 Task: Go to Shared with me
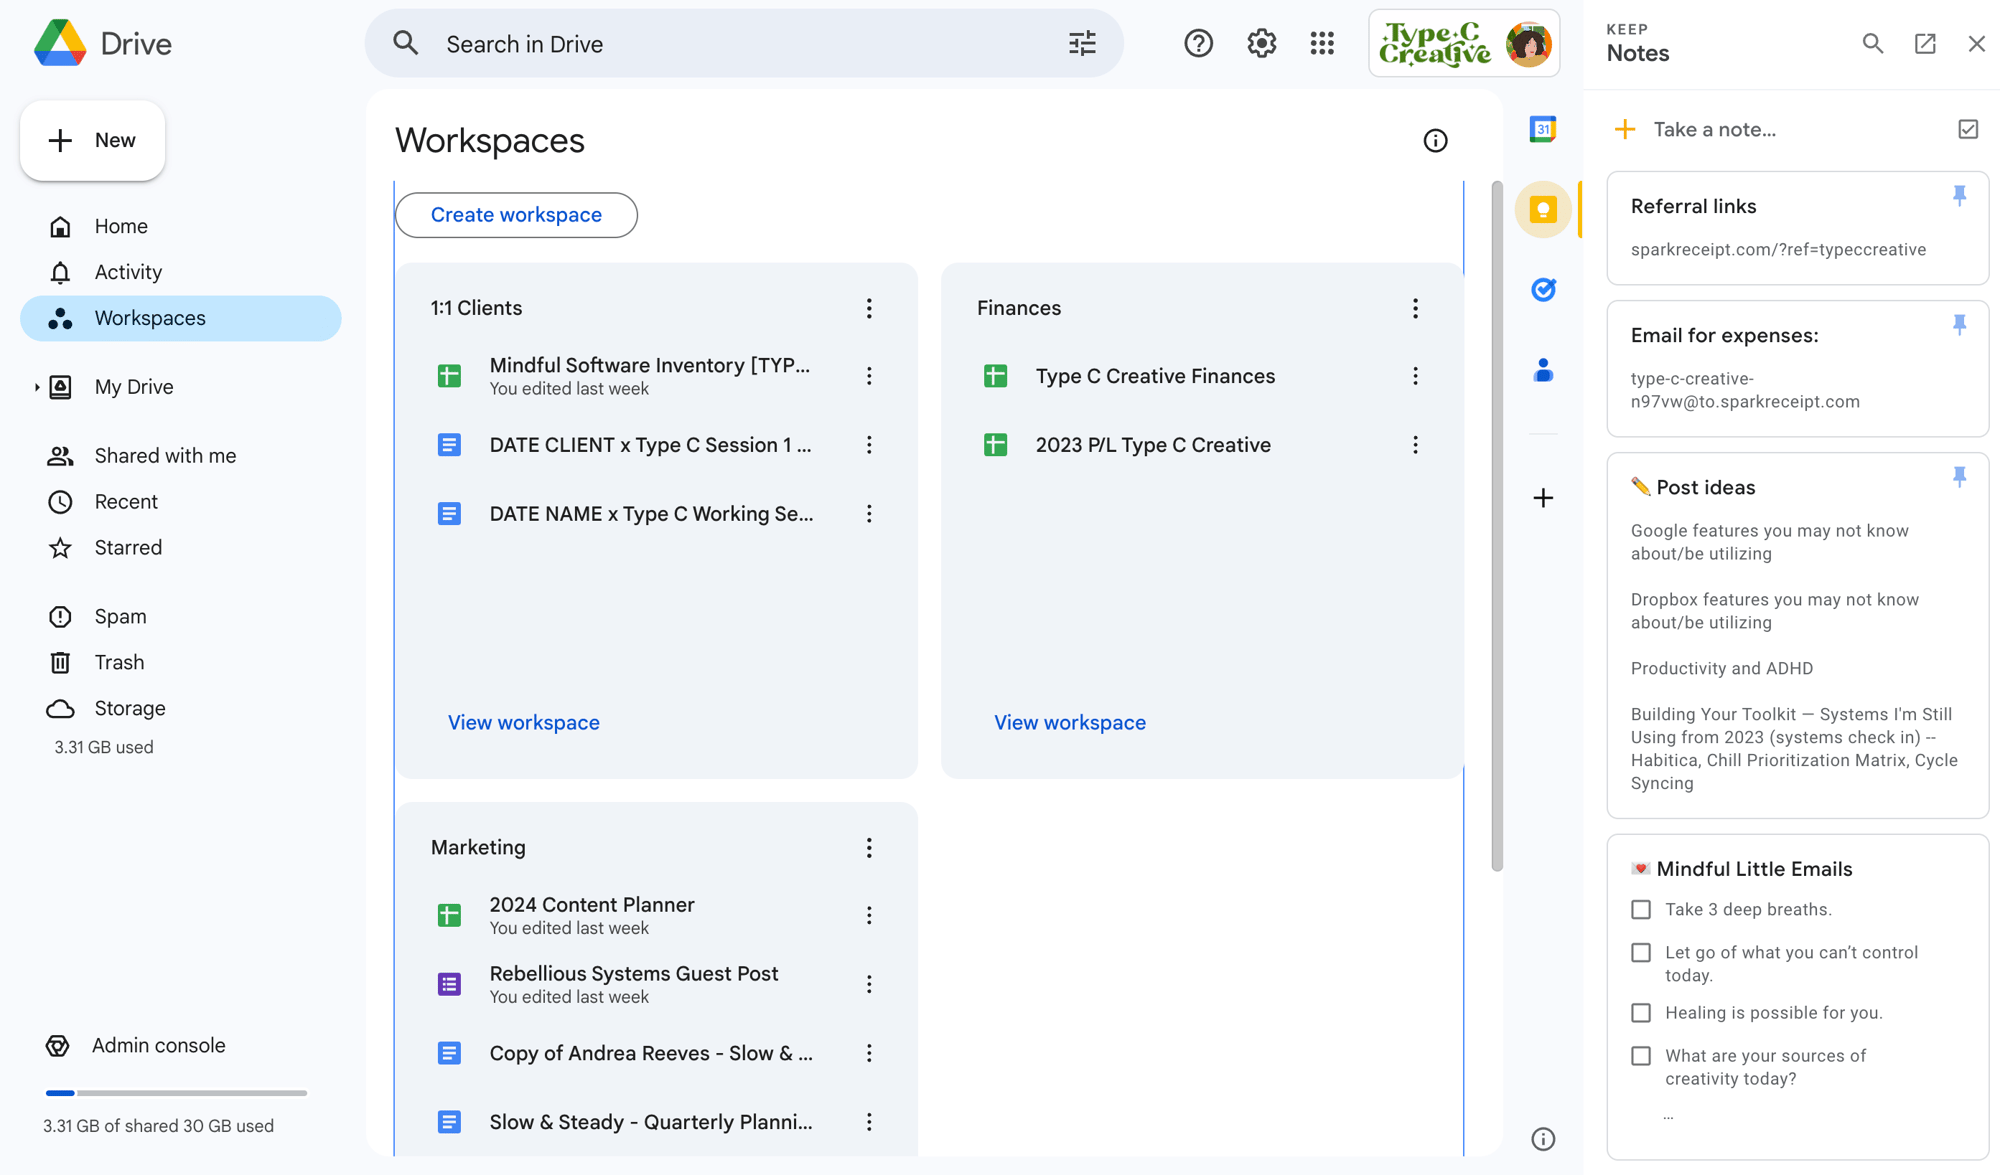pyautogui.click(x=165, y=456)
